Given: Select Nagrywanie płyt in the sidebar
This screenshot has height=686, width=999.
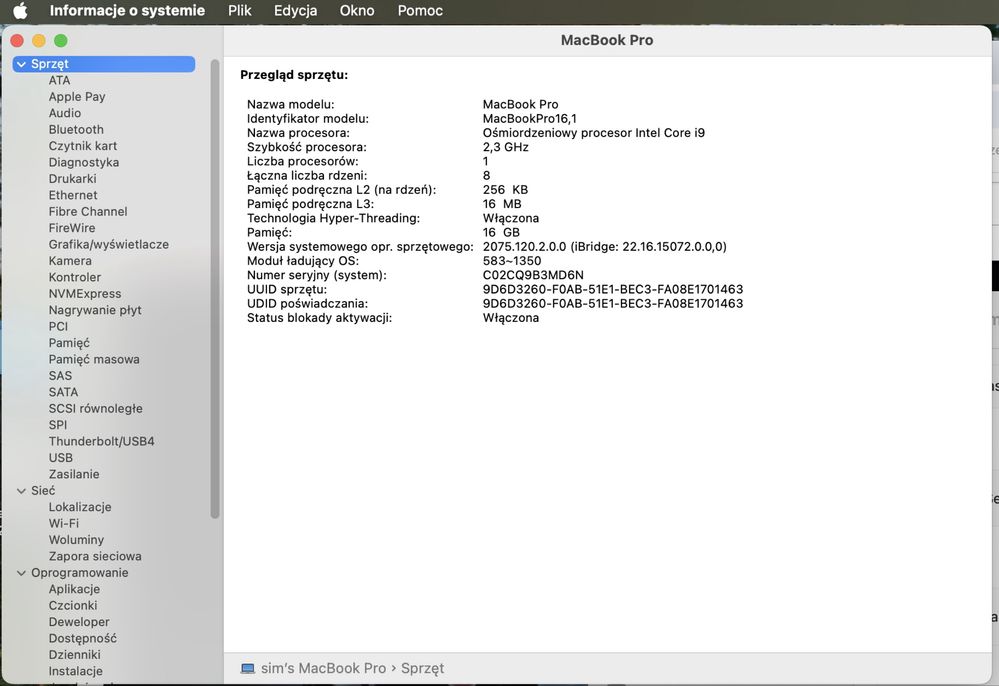Looking at the screenshot, I should click(95, 310).
